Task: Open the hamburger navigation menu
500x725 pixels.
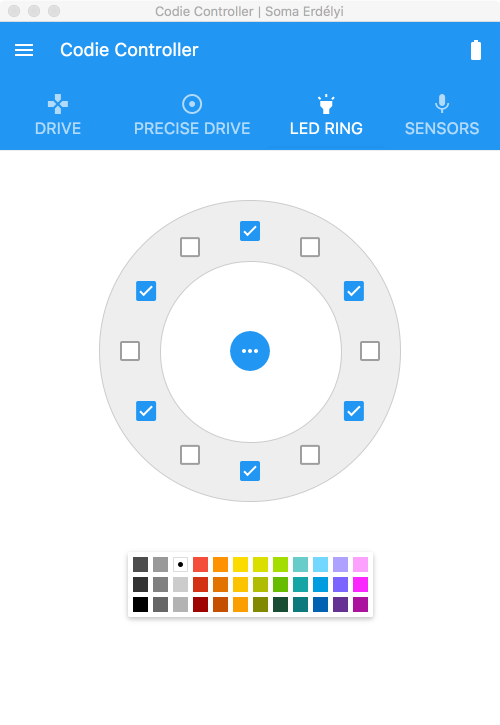Action: coord(24,50)
